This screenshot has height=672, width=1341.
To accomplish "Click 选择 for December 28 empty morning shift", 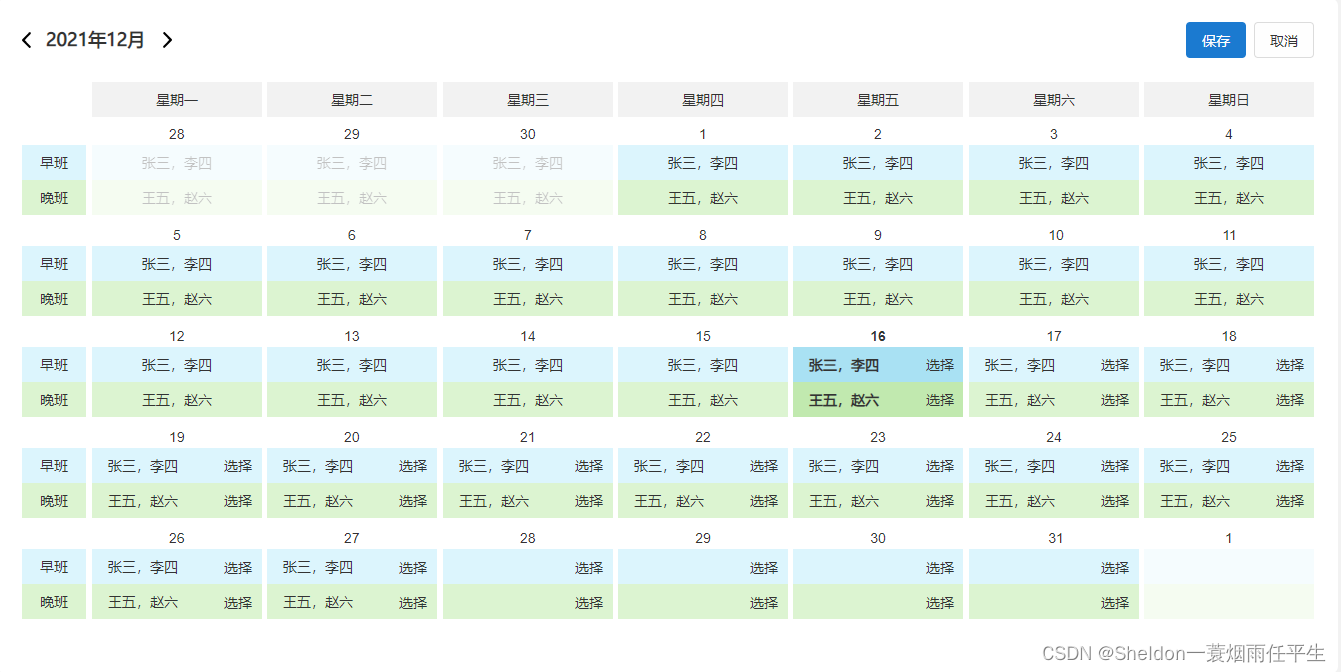I will tap(589, 568).
